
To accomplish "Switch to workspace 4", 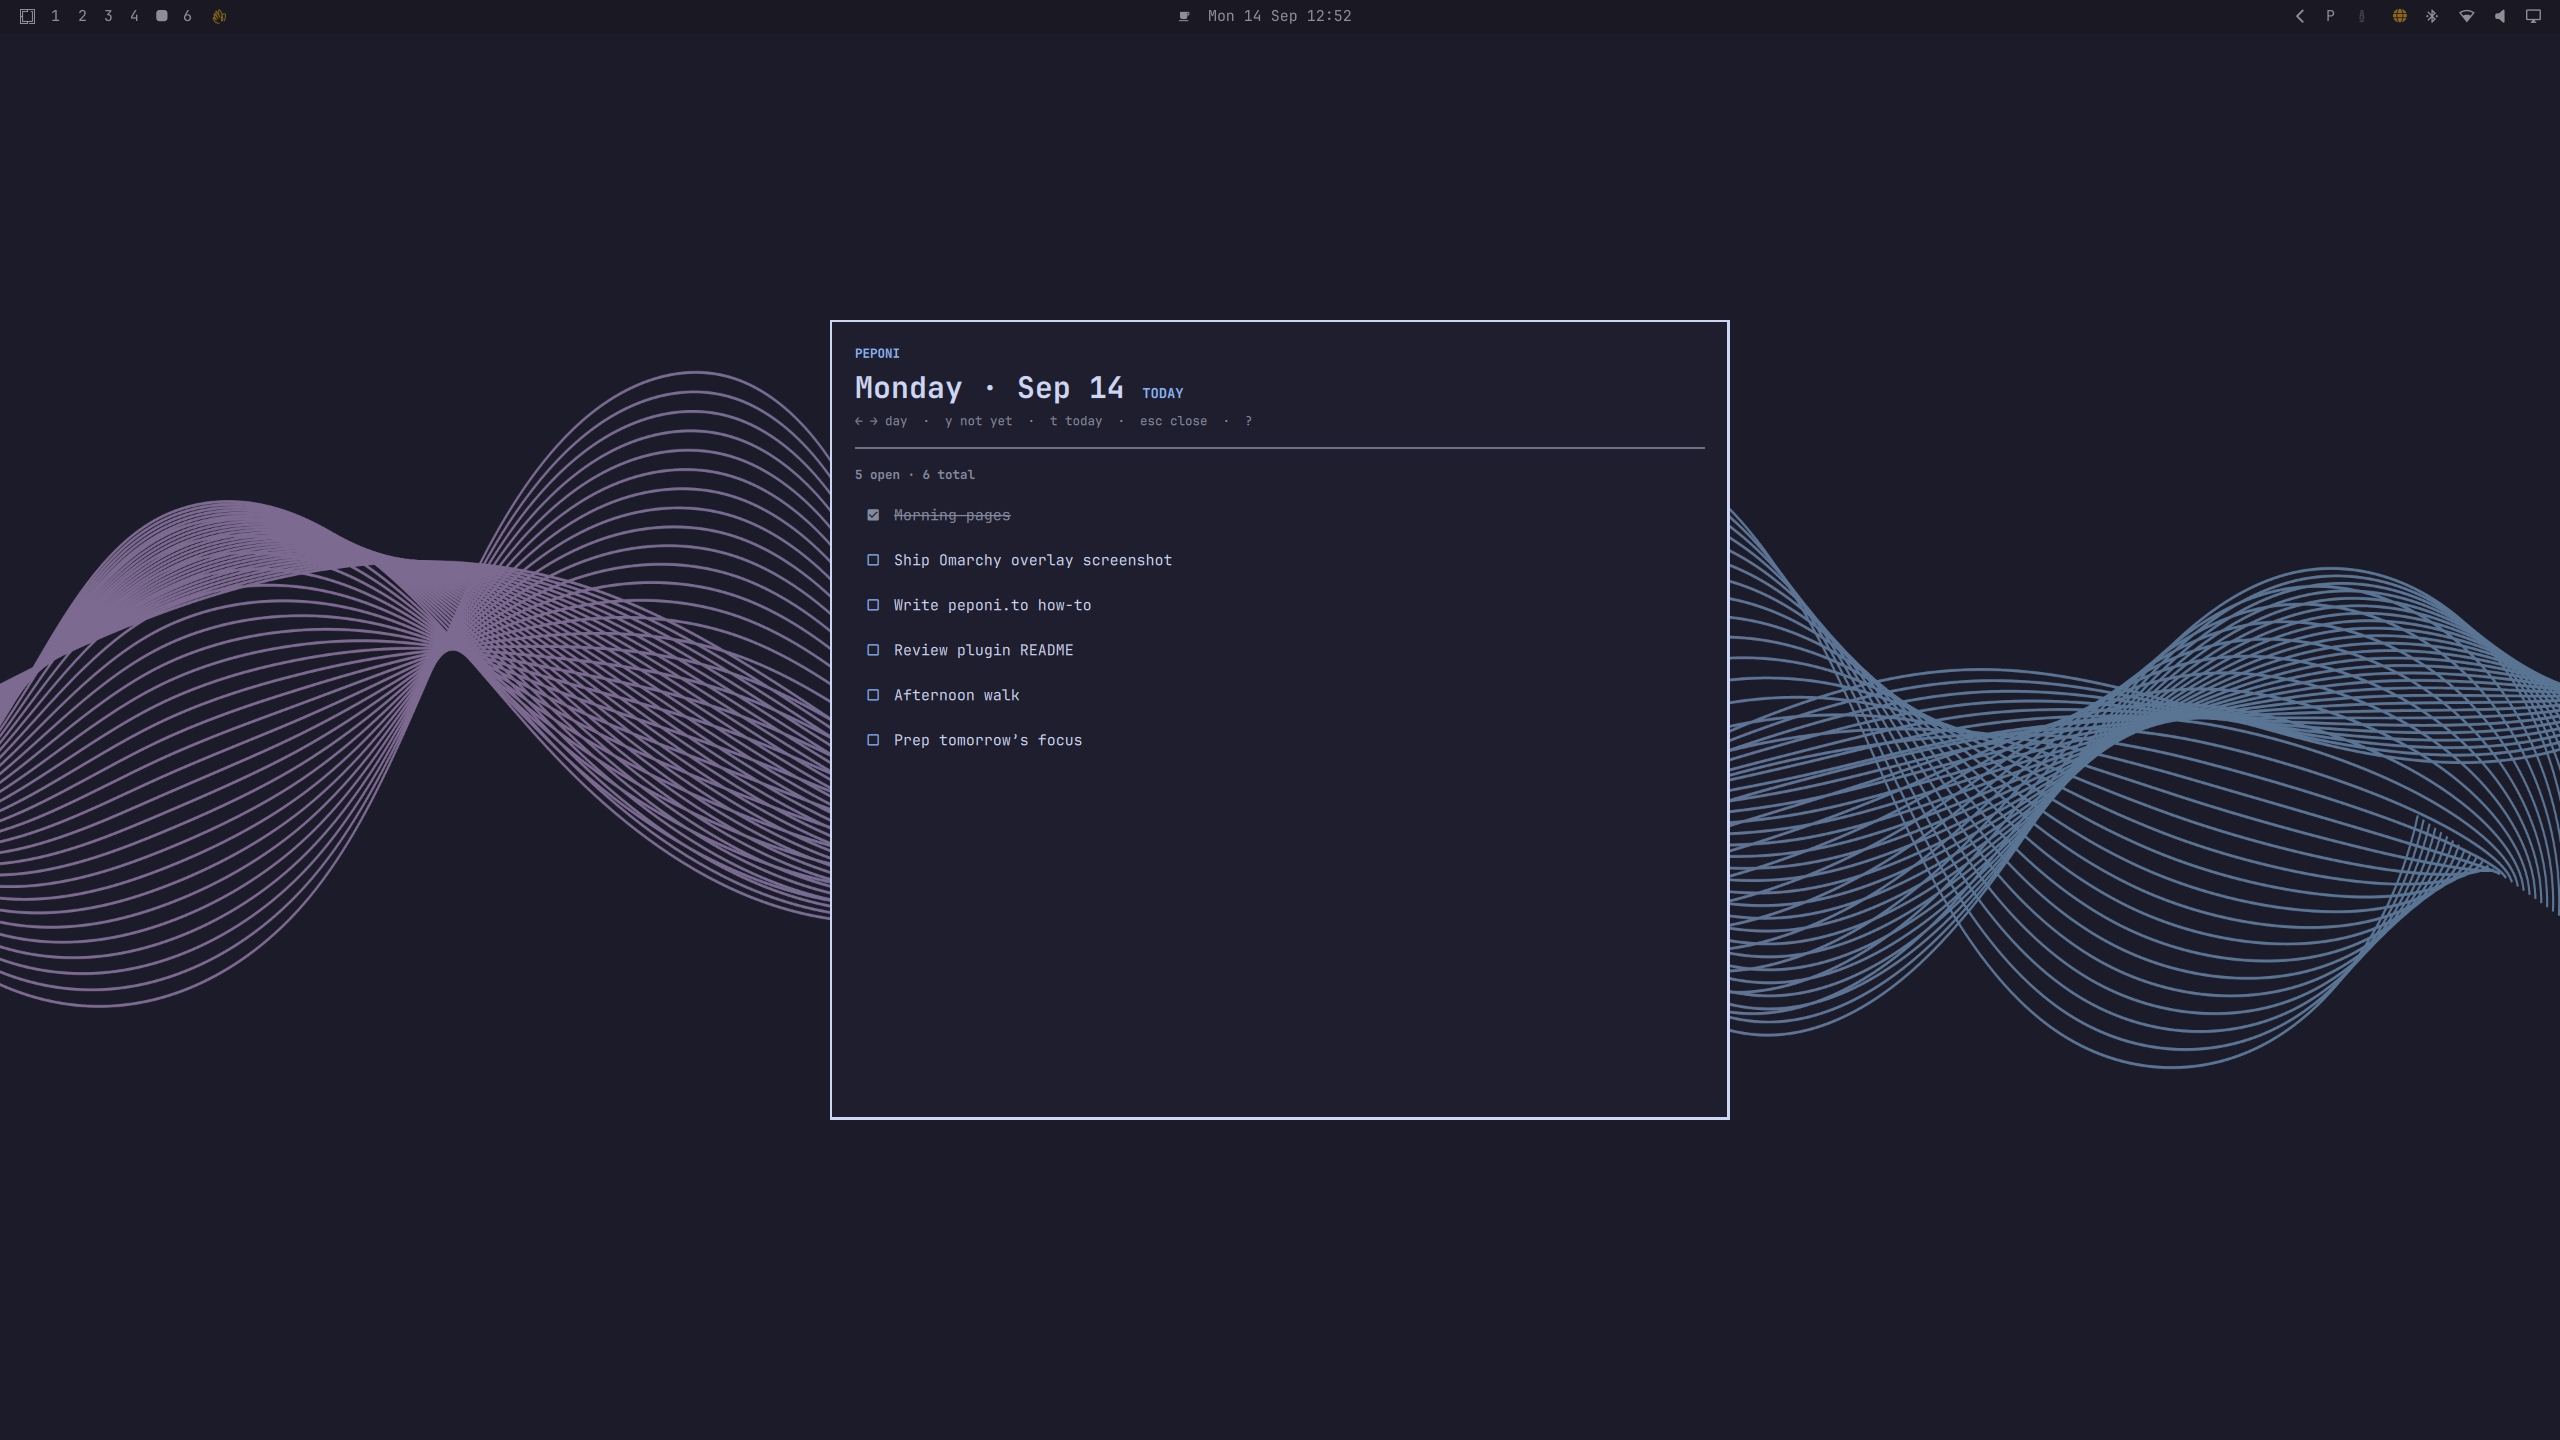I will tap(134, 16).
